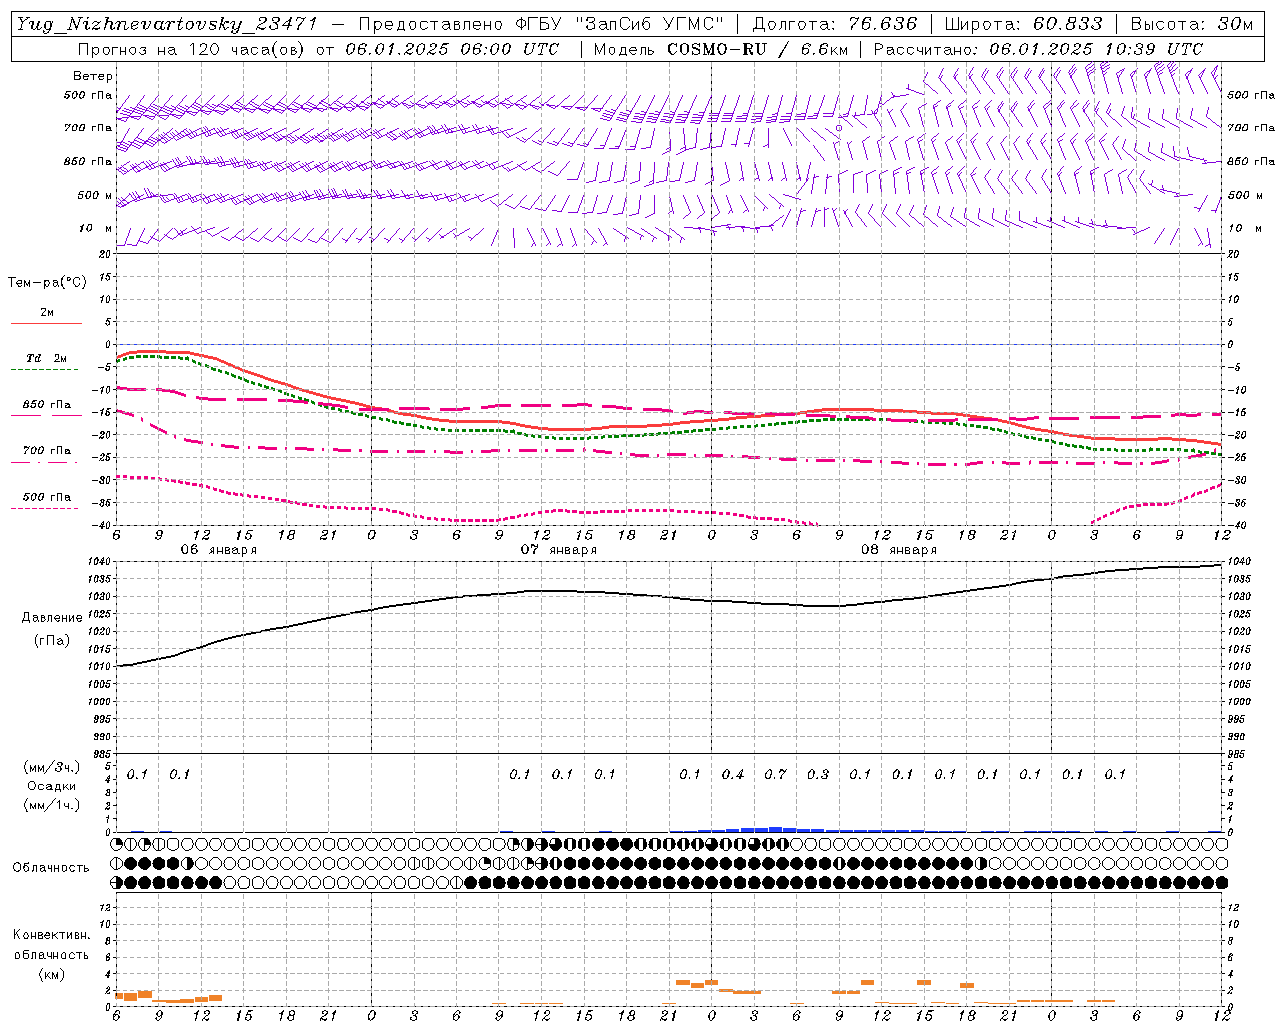Click the Давление pressure panel label

pyautogui.click(x=52, y=618)
